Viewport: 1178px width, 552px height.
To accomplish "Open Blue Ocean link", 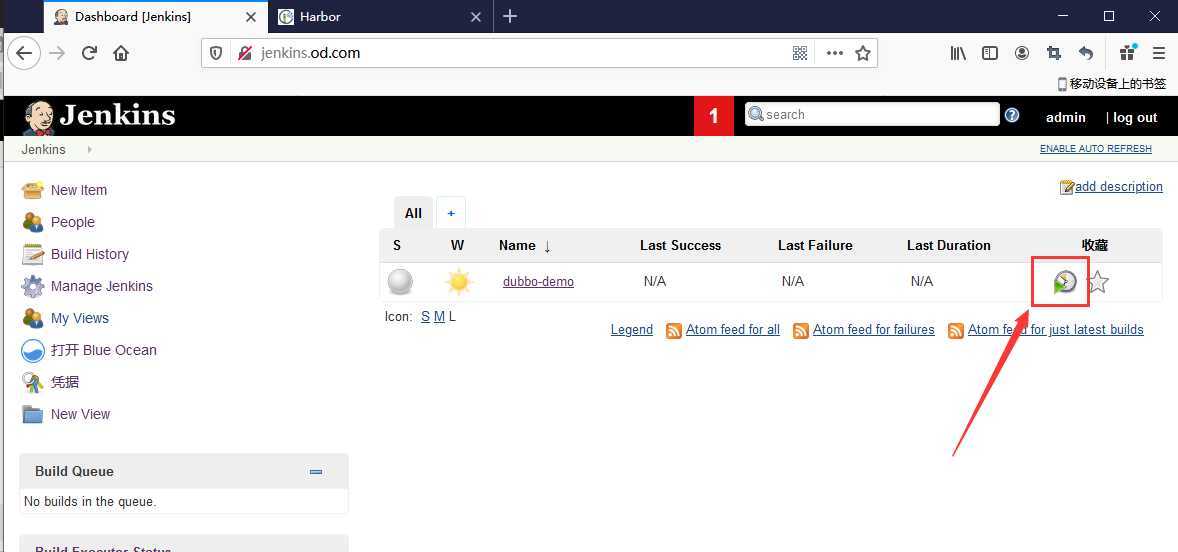I will (x=104, y=350).
